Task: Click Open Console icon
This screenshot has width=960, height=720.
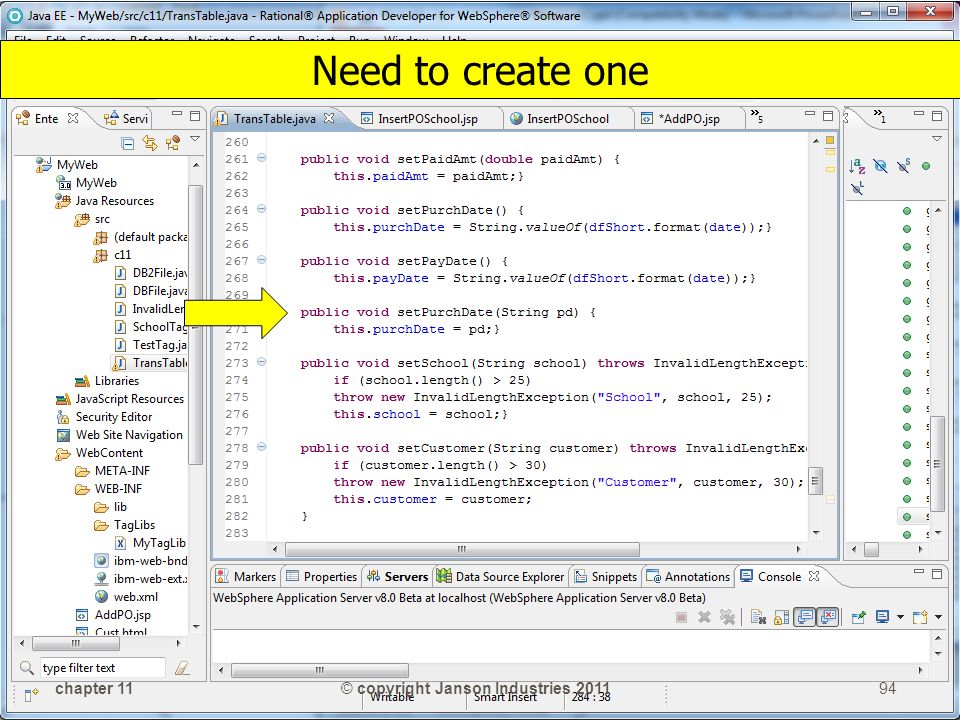Action: click(x=920, y=617)
